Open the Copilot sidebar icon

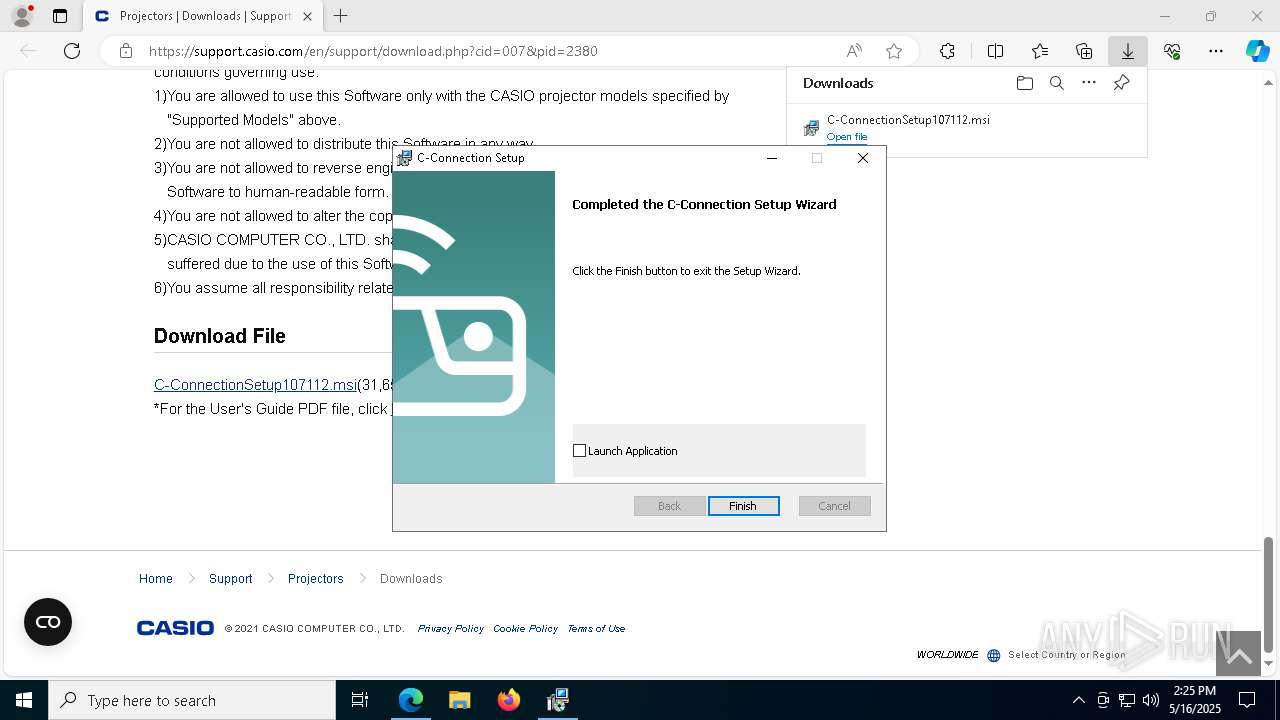click(x=1257, y=51)
